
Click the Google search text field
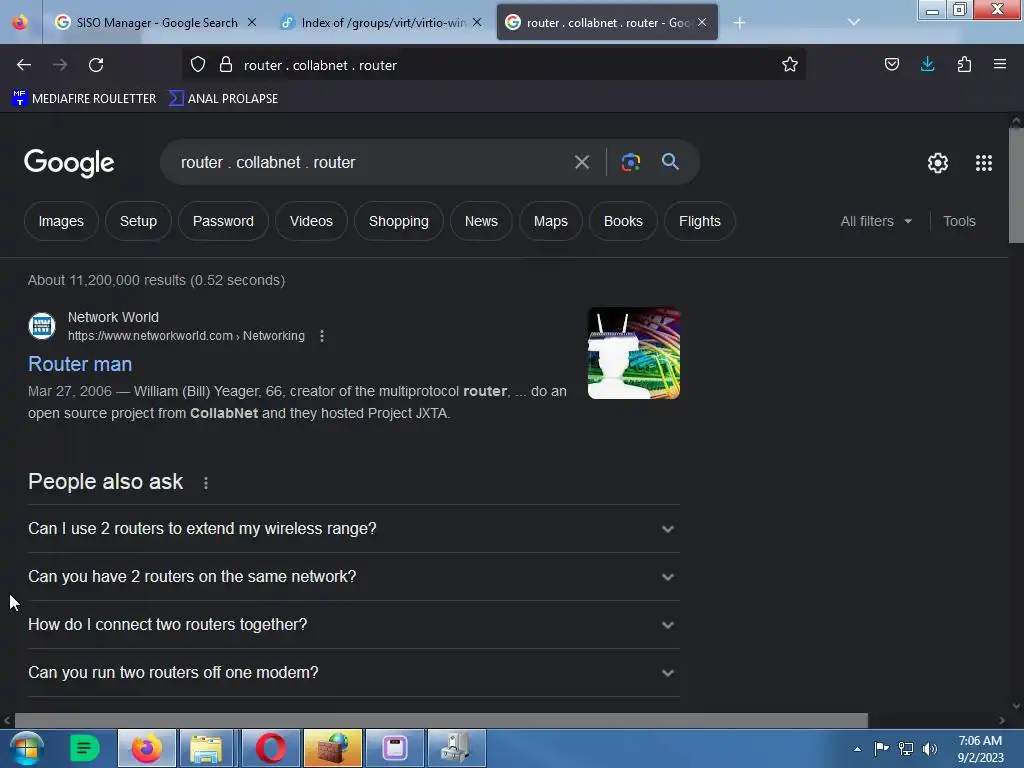click(x=370, y=163)
